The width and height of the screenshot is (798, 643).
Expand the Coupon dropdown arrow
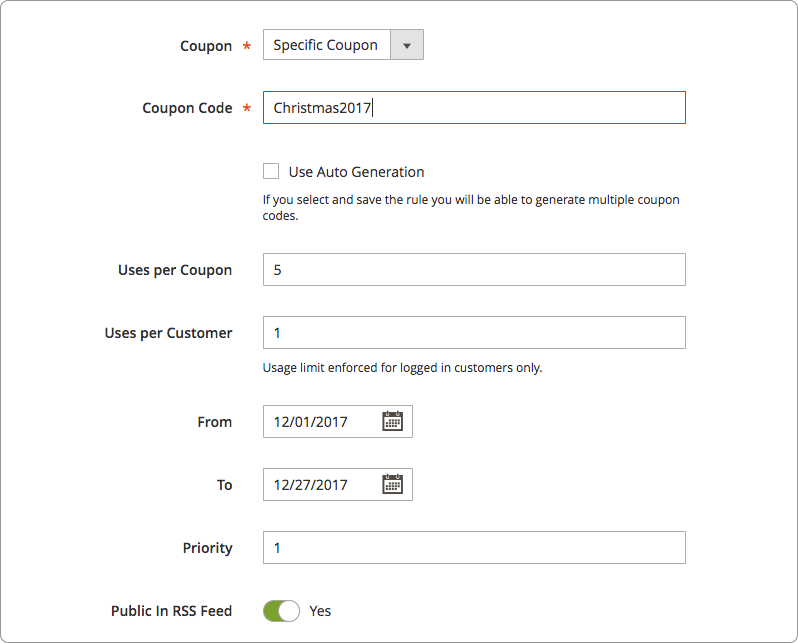[407, 45]
